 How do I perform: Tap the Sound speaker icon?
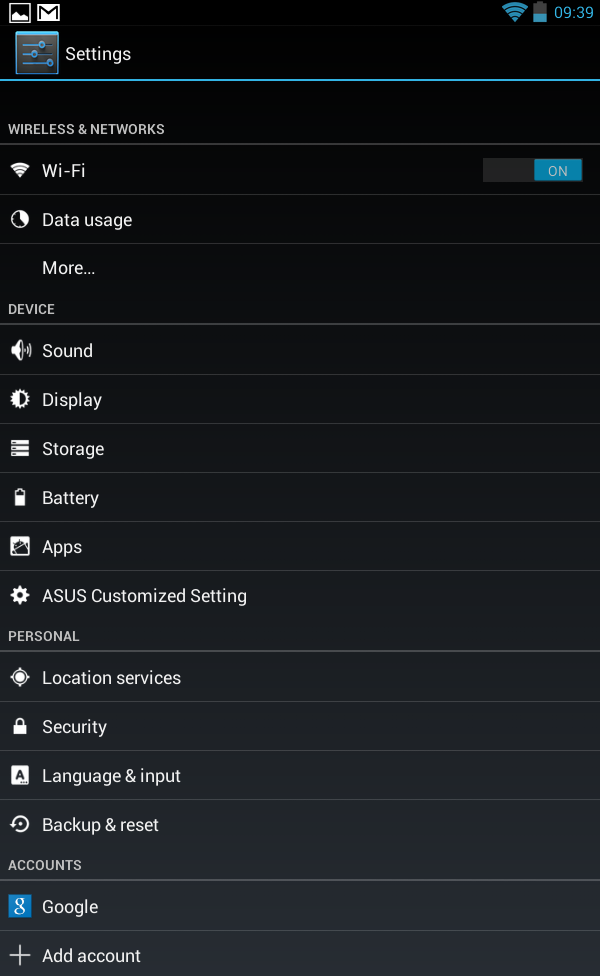tap(20, 351)
